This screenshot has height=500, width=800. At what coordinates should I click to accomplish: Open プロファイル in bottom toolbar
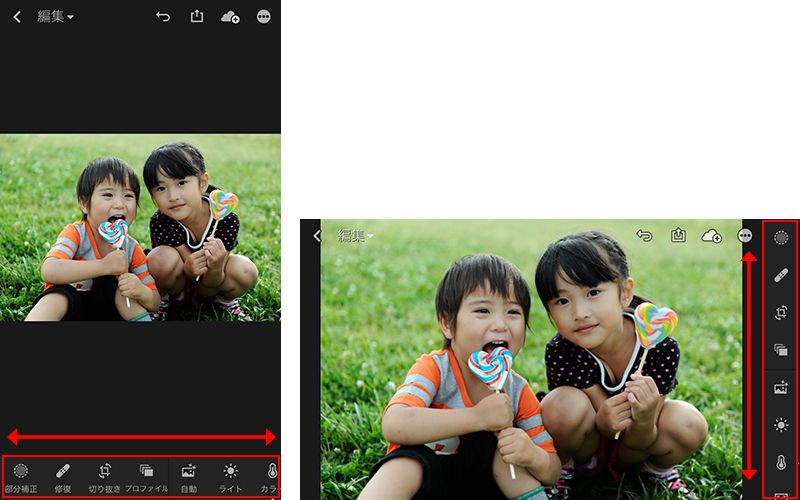[146, 478]
